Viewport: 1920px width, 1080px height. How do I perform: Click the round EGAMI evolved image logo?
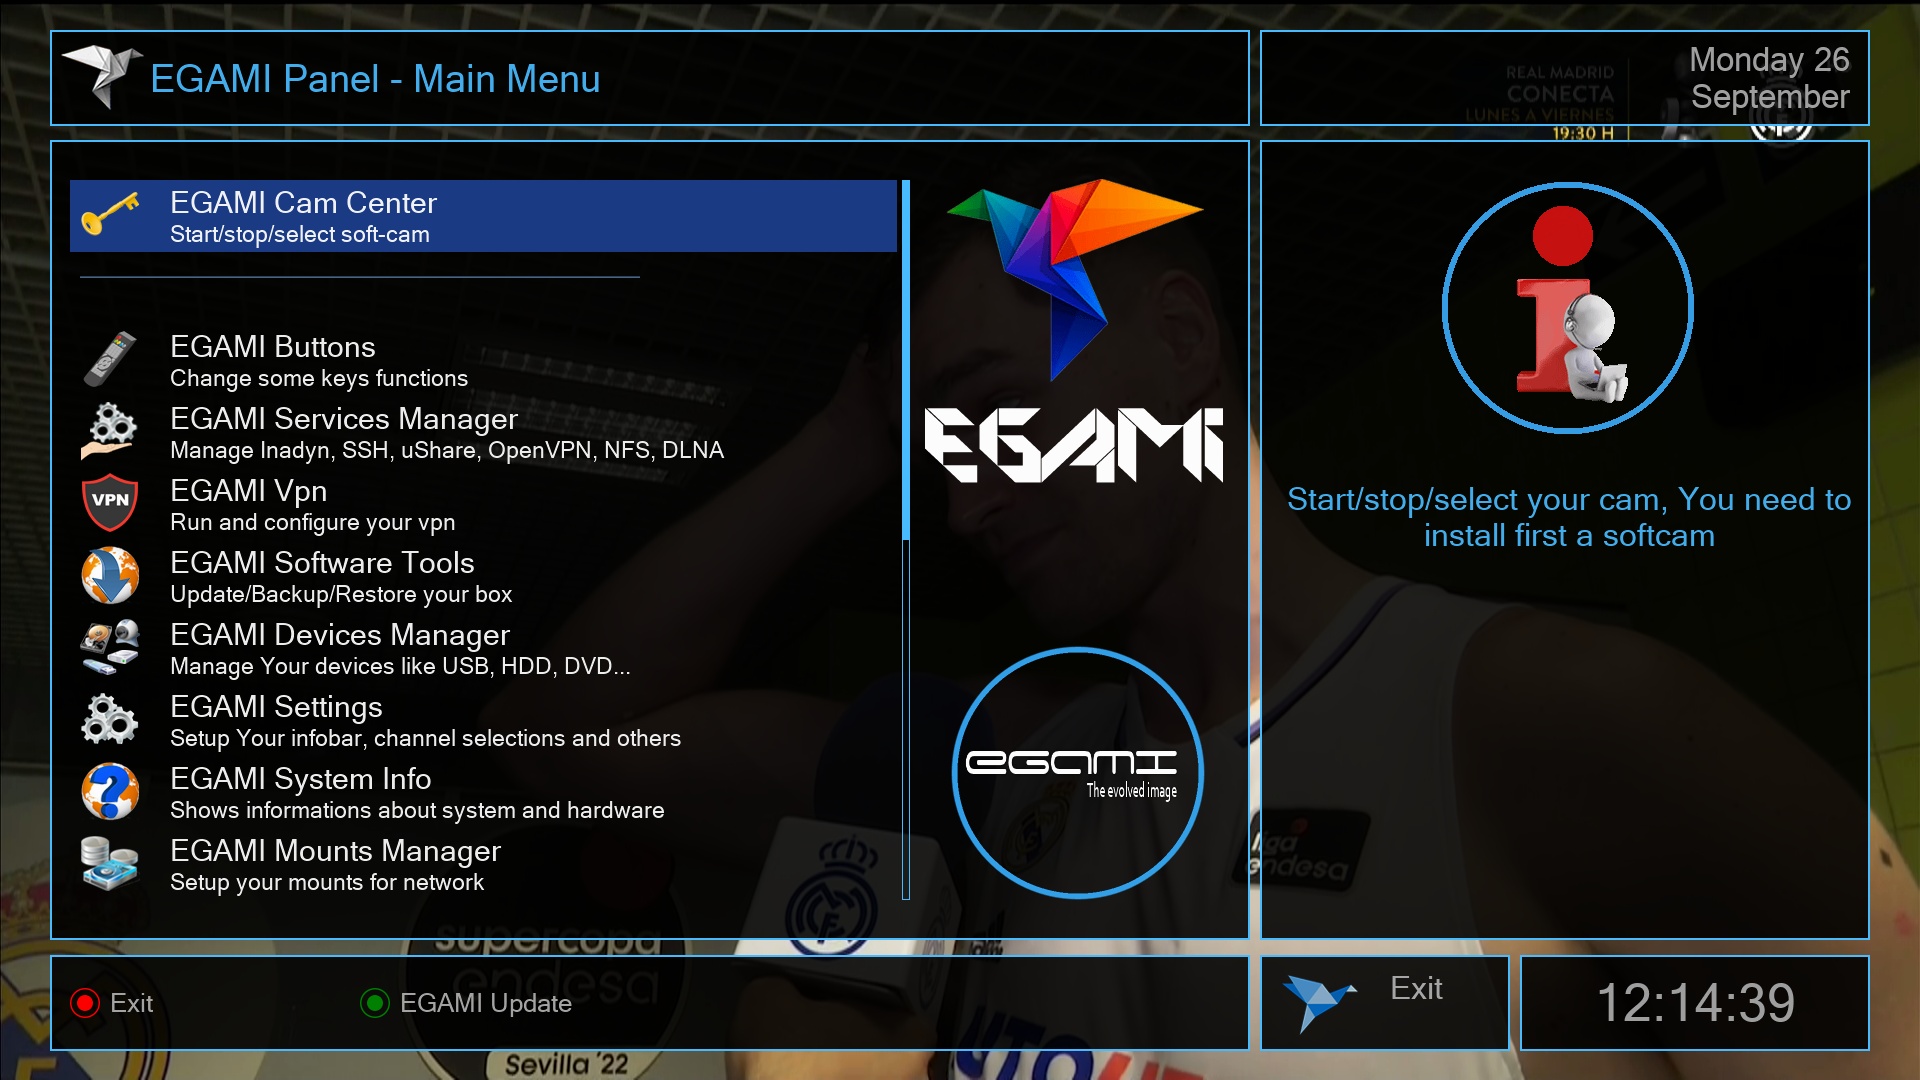tap(1077, 773)
